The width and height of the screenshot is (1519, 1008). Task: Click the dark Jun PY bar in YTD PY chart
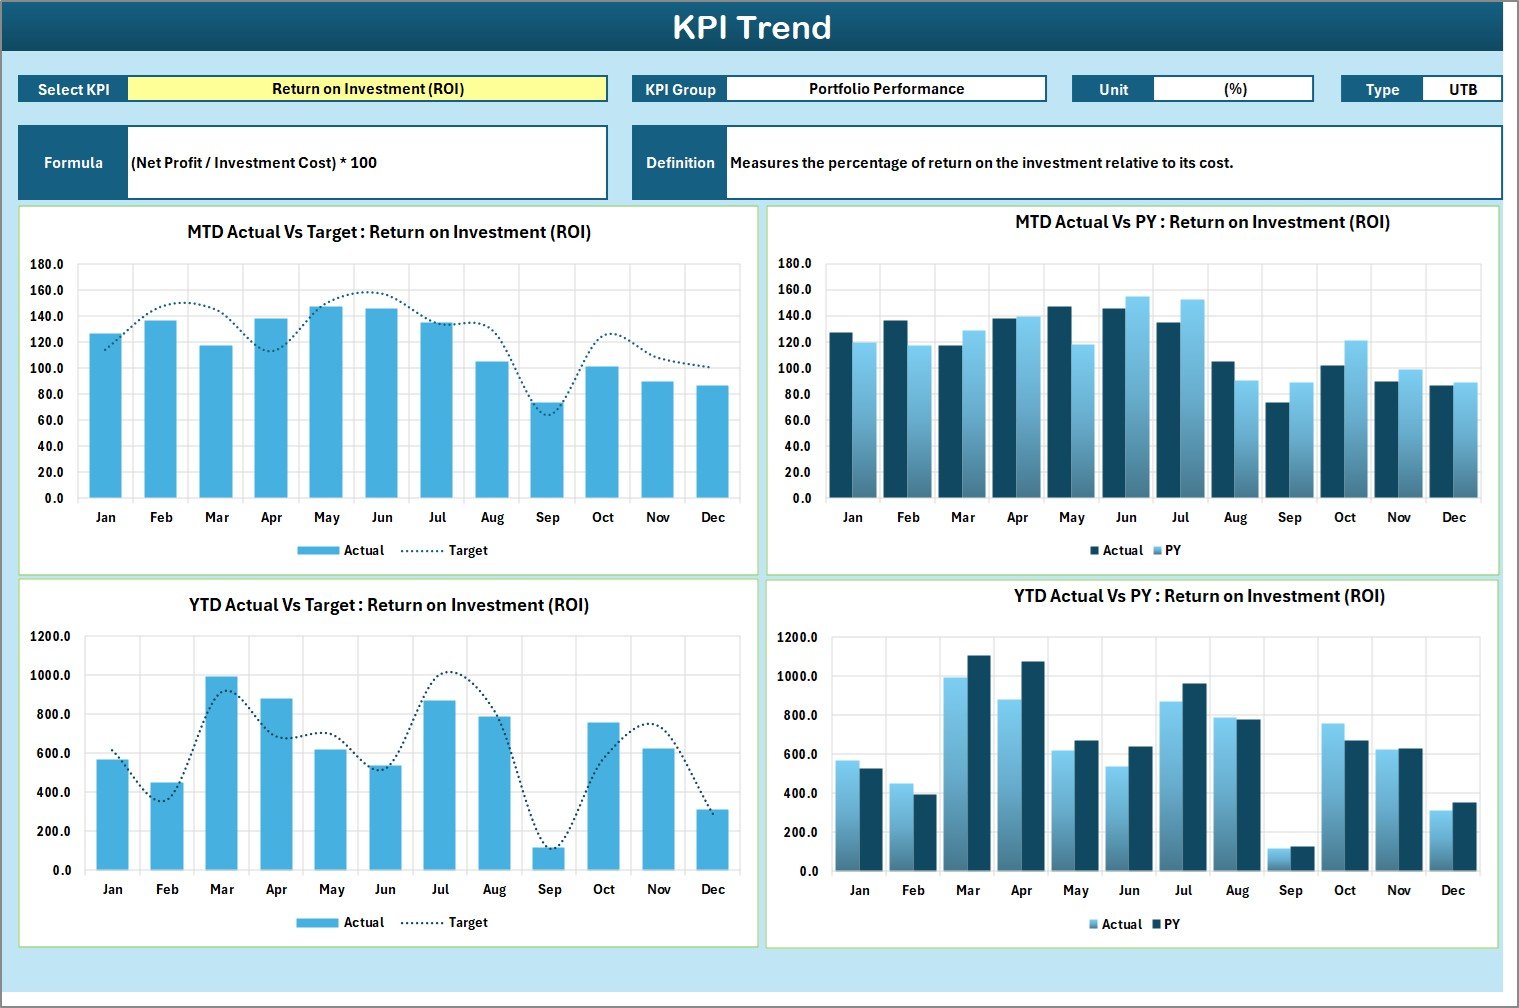[1140, 808]
